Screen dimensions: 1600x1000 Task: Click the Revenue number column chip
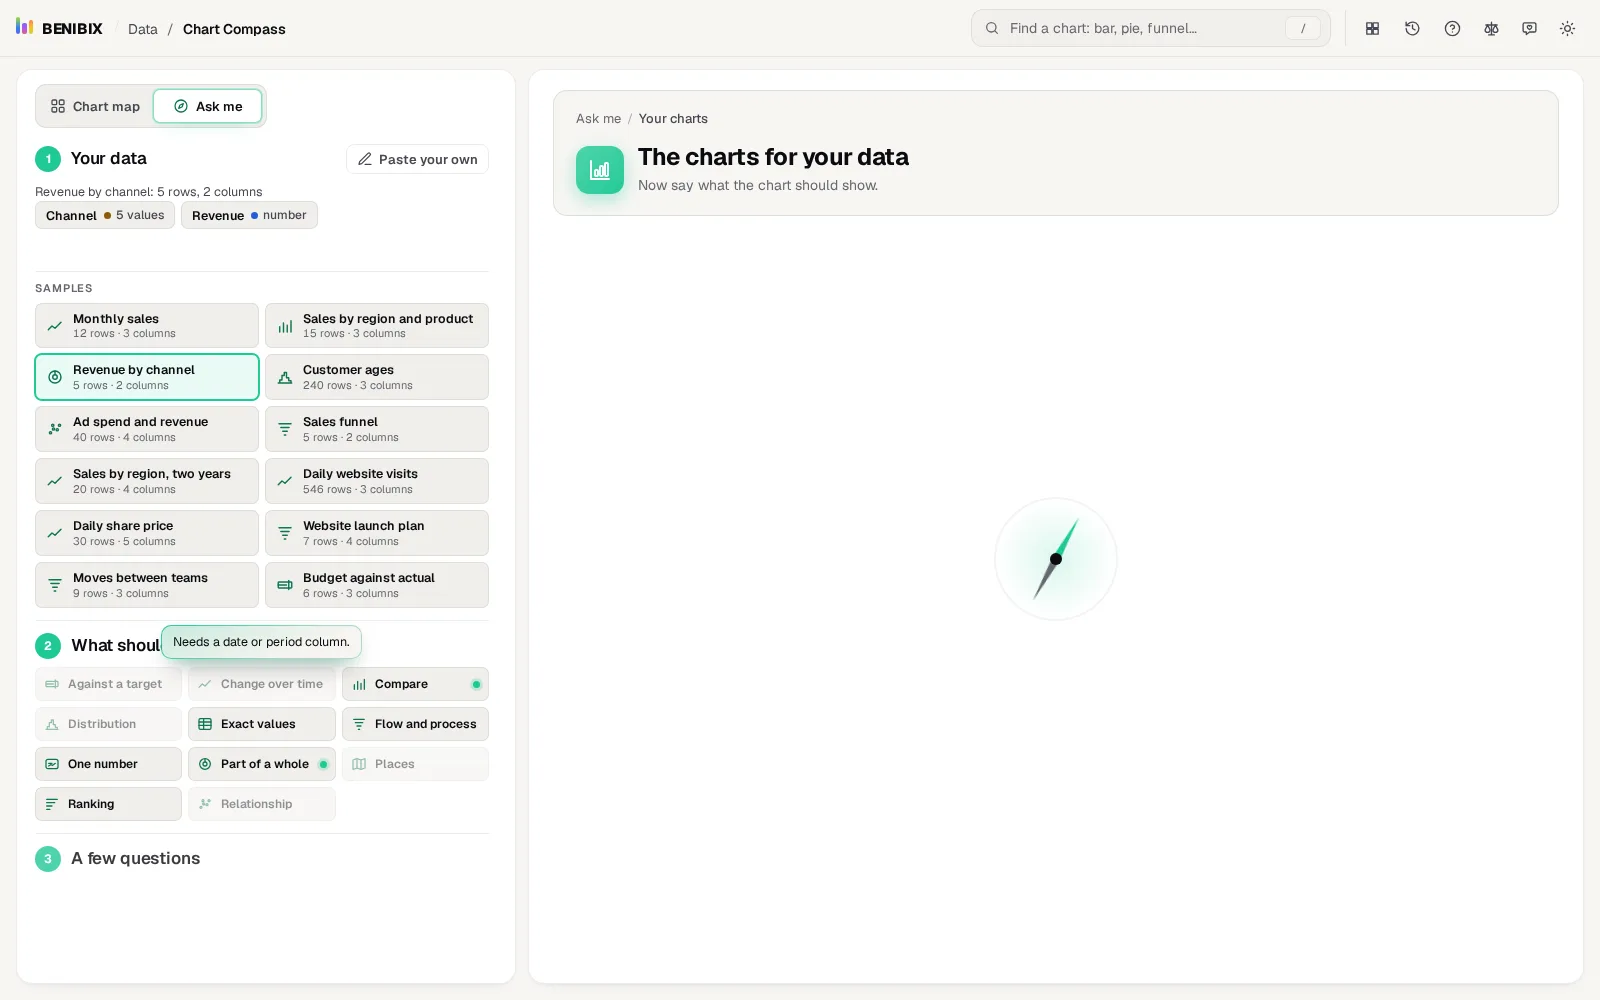[x=249, y=215]
